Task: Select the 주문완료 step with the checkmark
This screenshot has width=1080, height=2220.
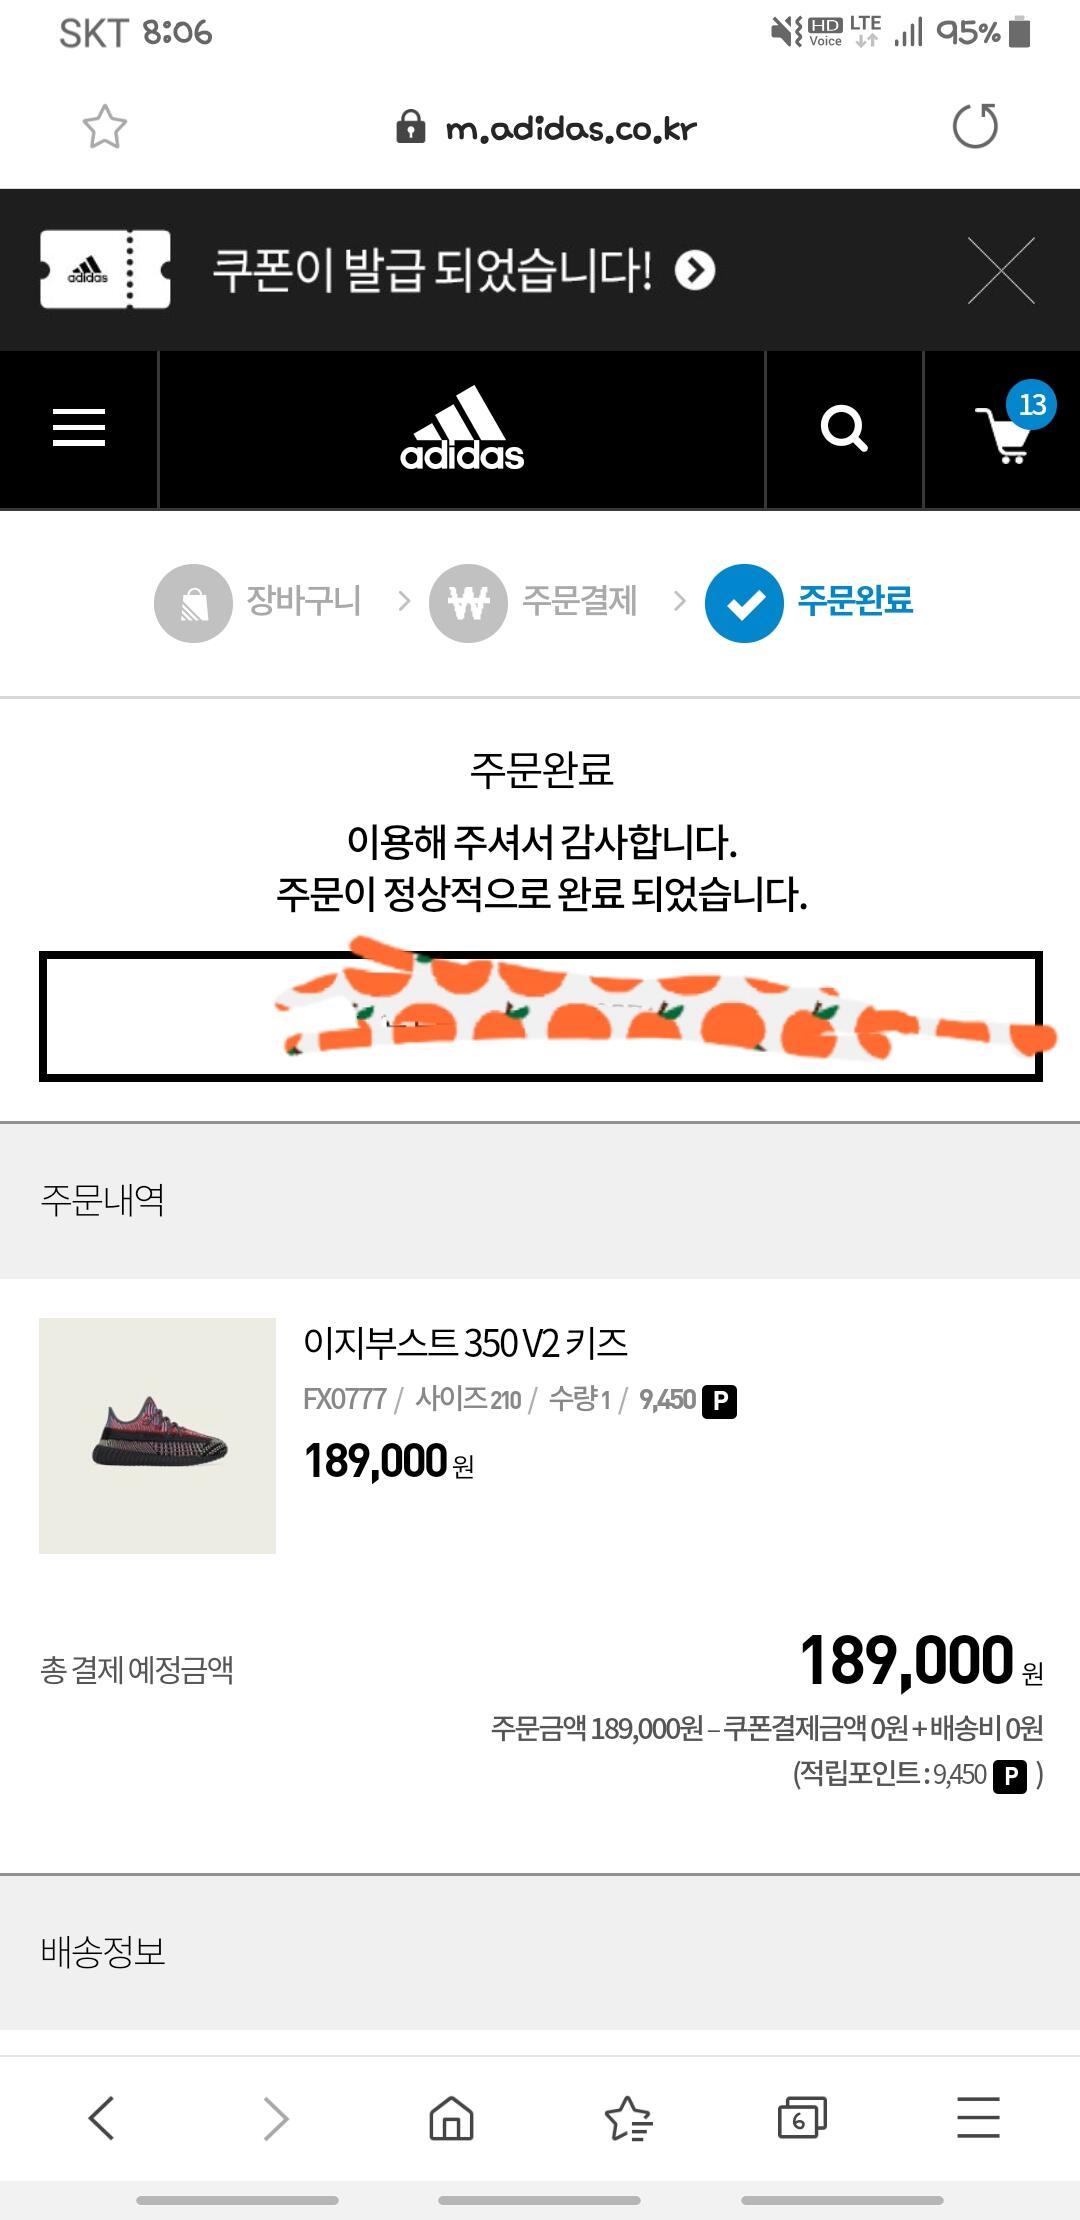Action: pos(809,602)
